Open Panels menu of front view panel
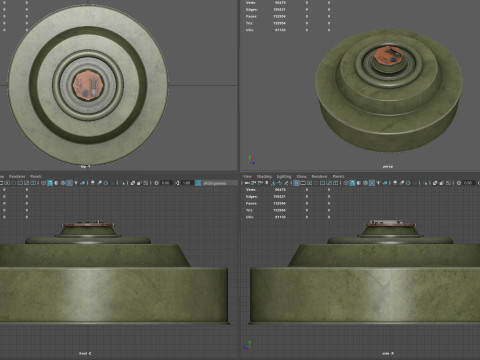The image size is (480, 360). (x=36, y=176)
